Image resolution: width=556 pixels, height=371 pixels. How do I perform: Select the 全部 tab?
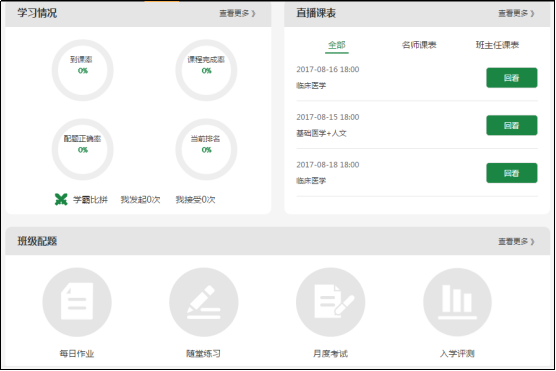337,45
